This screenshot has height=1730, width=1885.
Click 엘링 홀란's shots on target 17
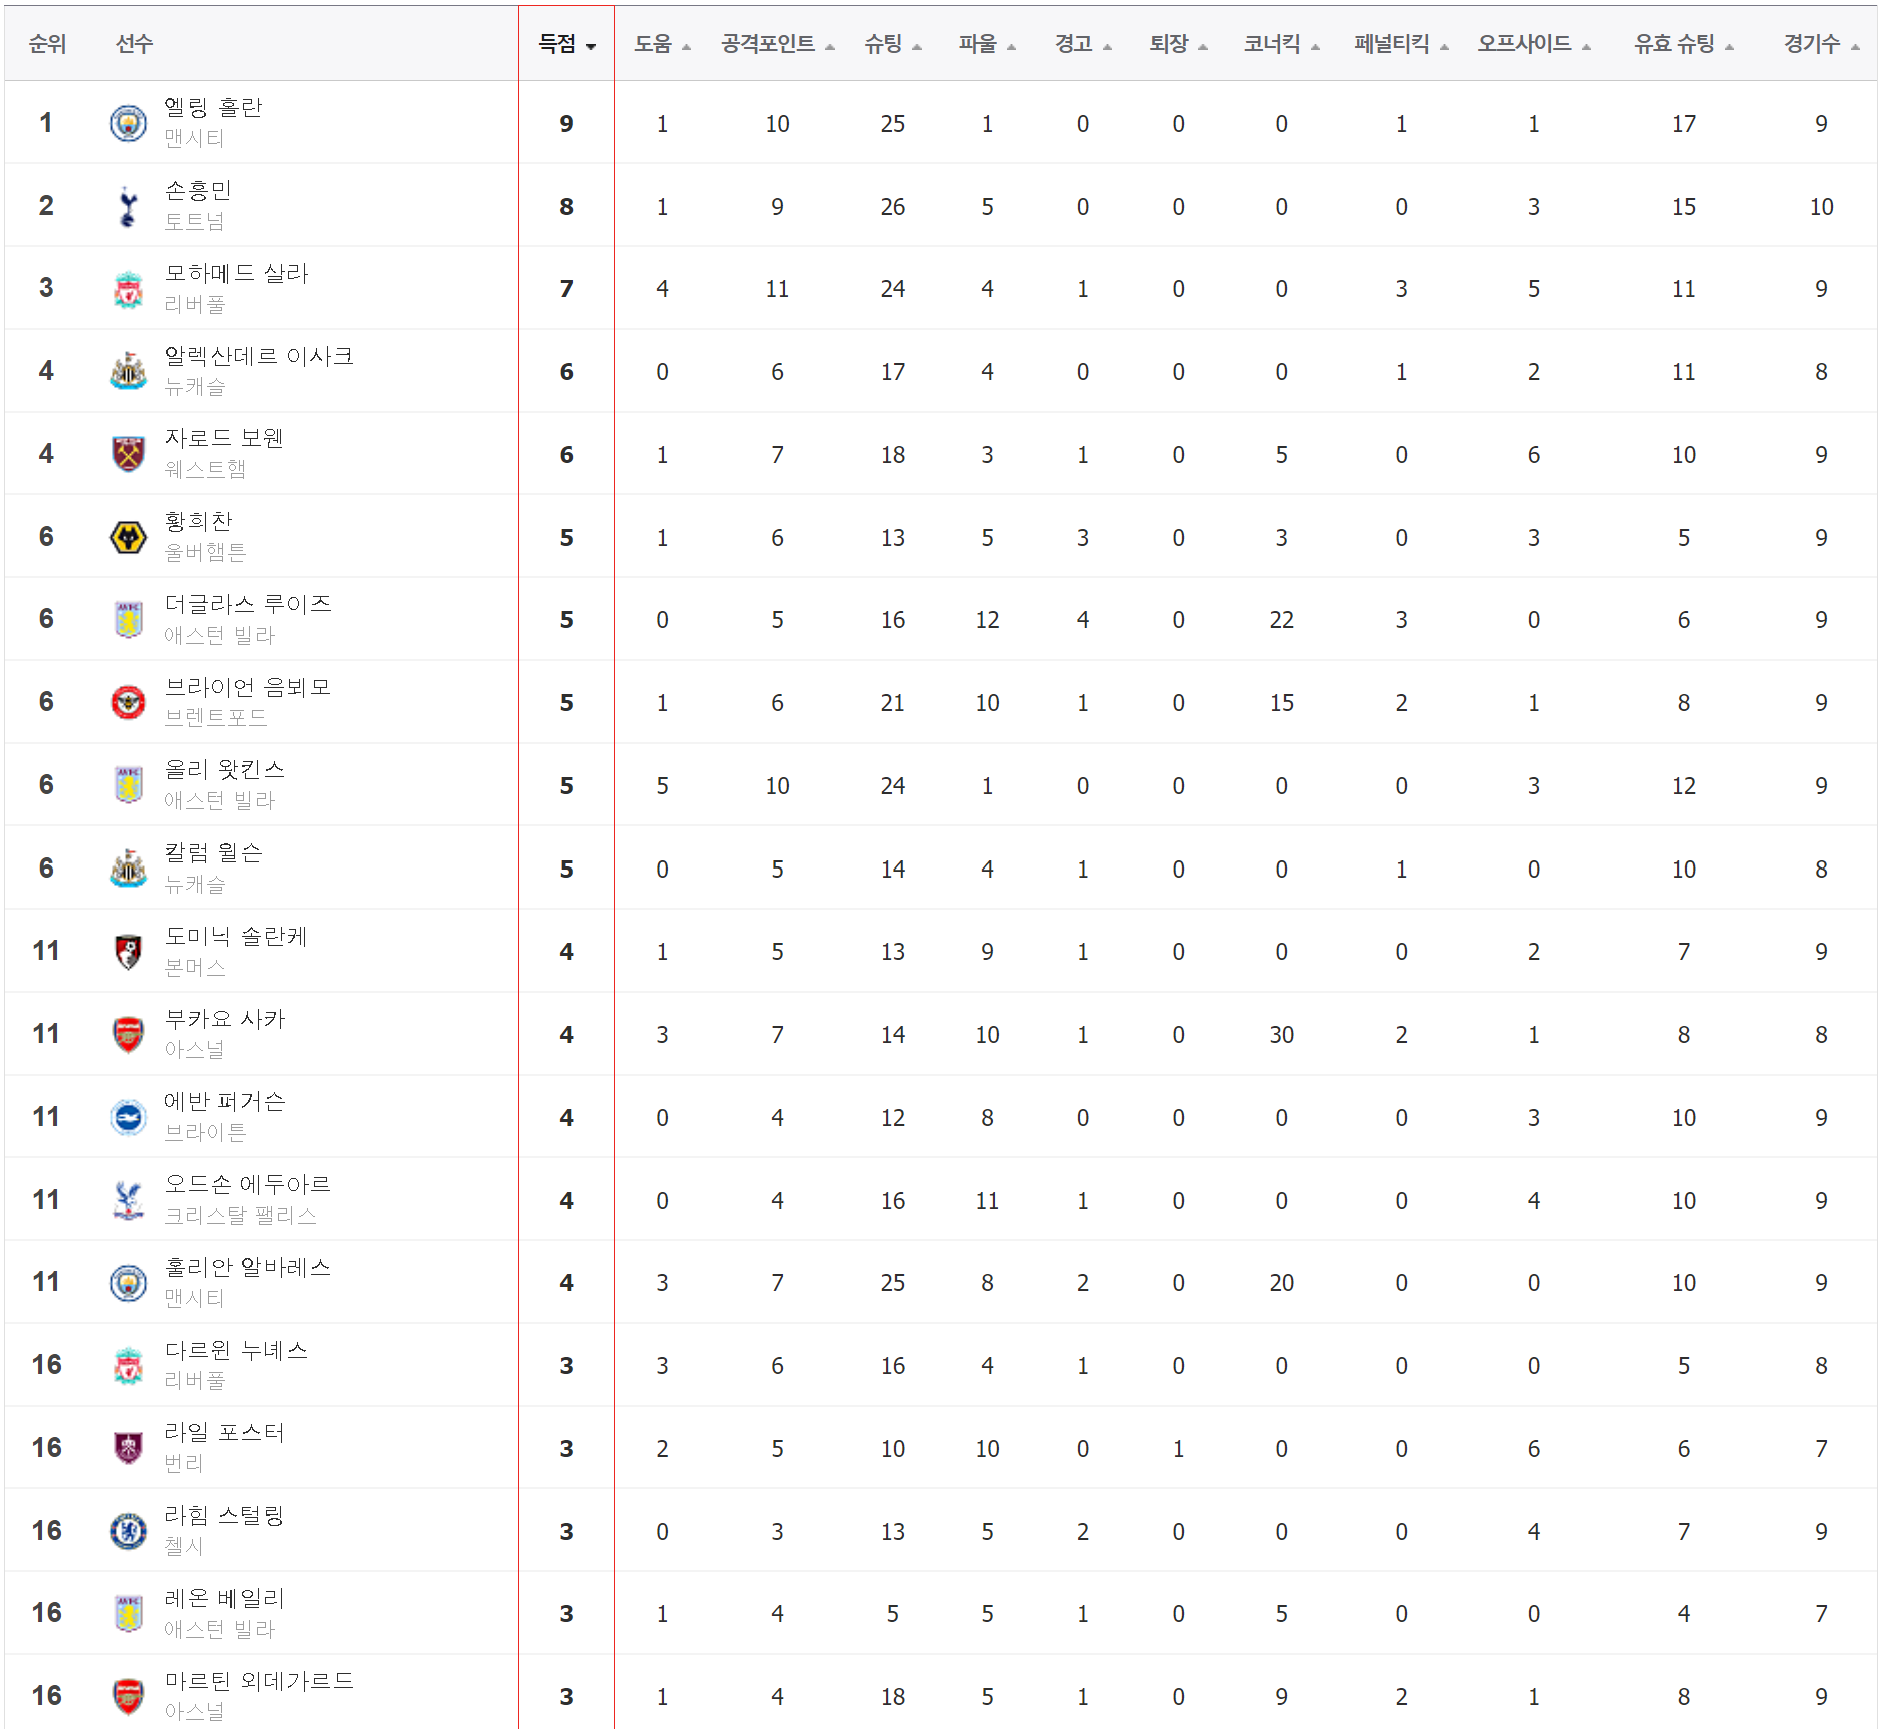(x=1684, y=124)
